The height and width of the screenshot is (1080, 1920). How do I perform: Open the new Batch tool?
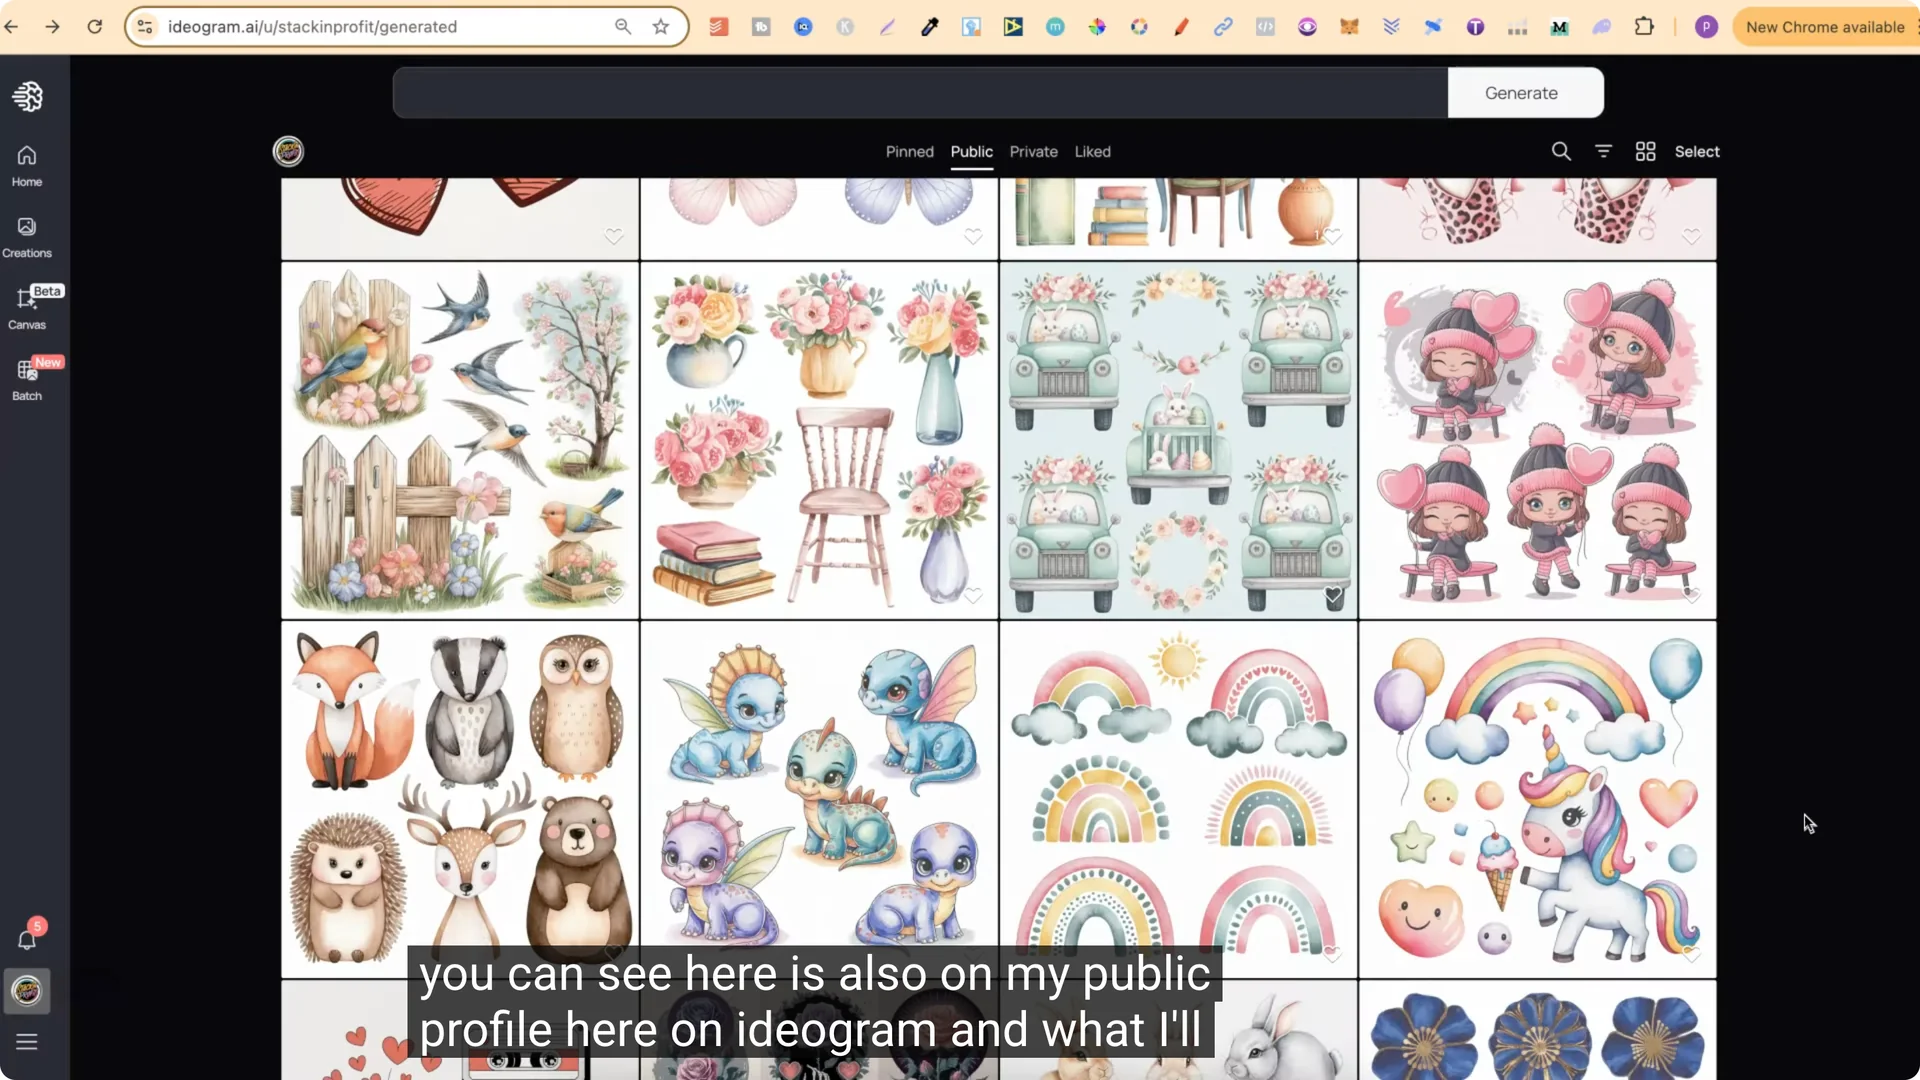tap(27, 378)
